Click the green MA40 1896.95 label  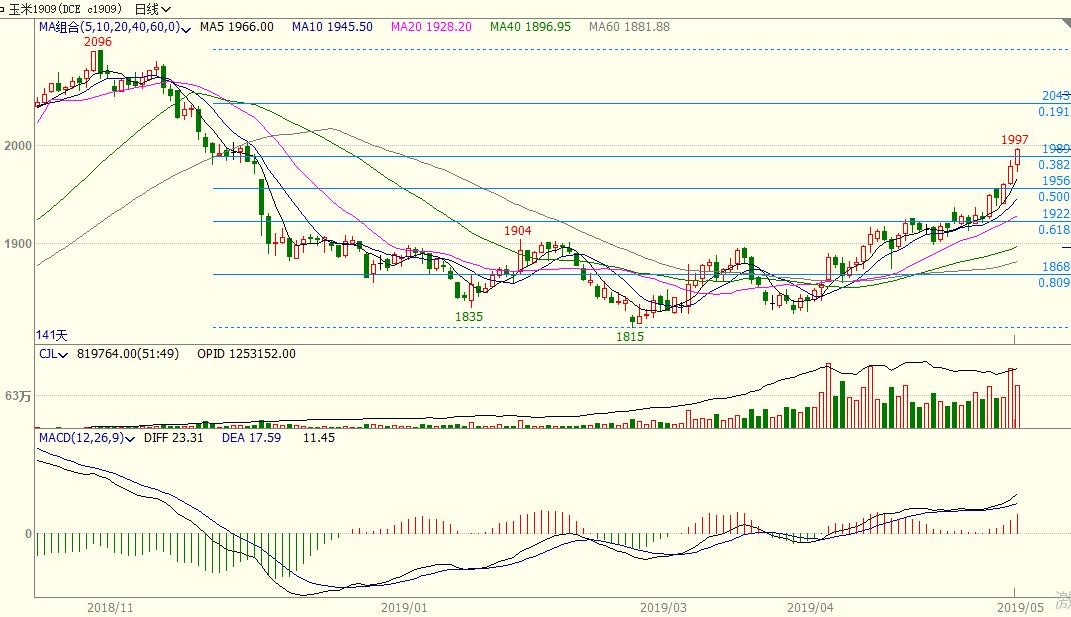pos(530,27)
